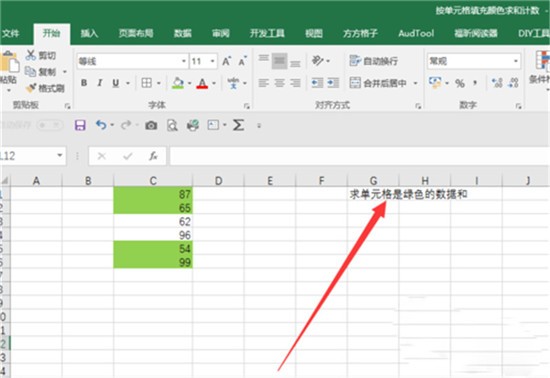
Task: Expand the Name Box dropdown
Action: coord(60,155)
